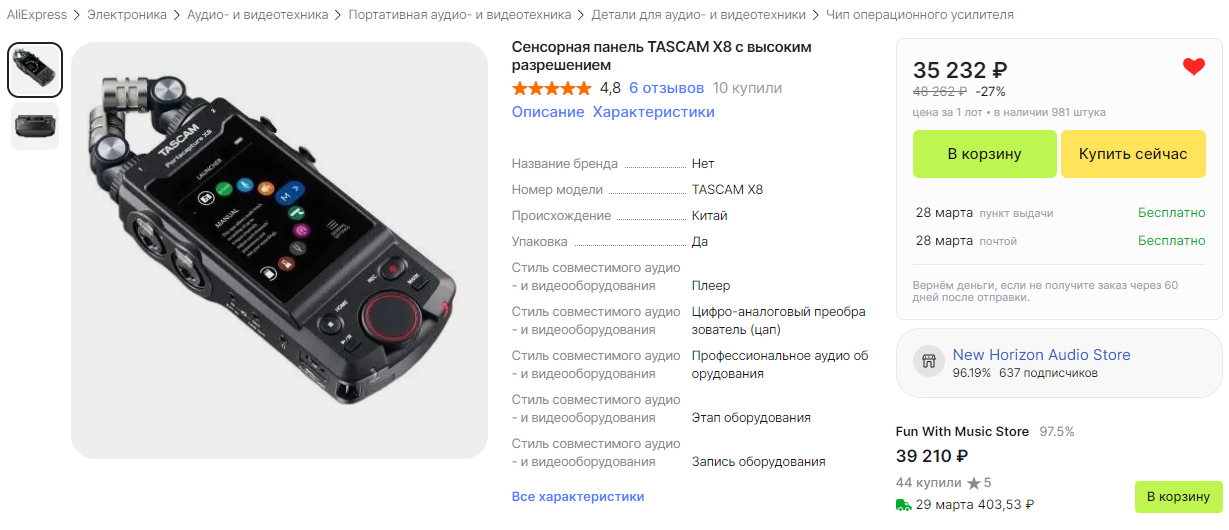The image size is (1229, 530).
Task: Select the first product thumbnail
Action: (x=35, y=70)
